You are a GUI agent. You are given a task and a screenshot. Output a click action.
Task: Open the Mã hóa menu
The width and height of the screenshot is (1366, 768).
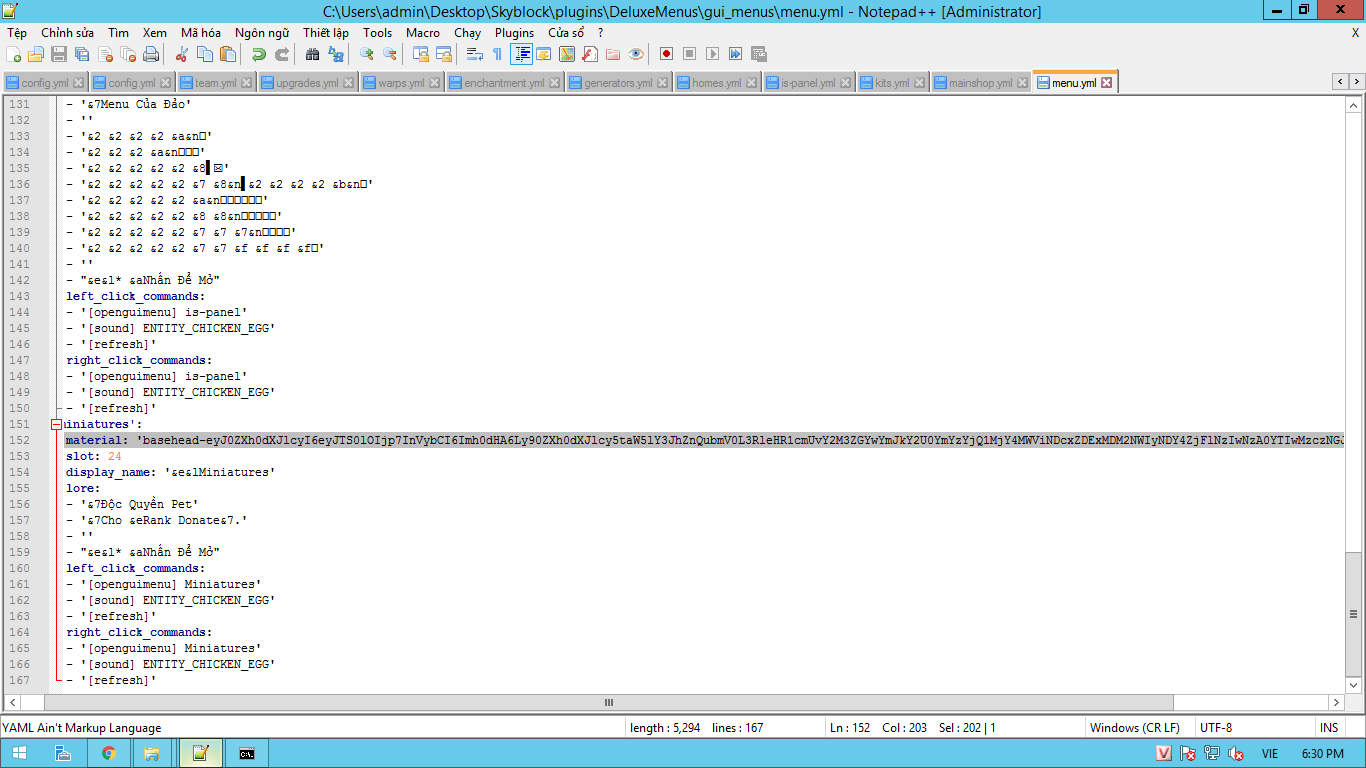[x=201, y=33]
